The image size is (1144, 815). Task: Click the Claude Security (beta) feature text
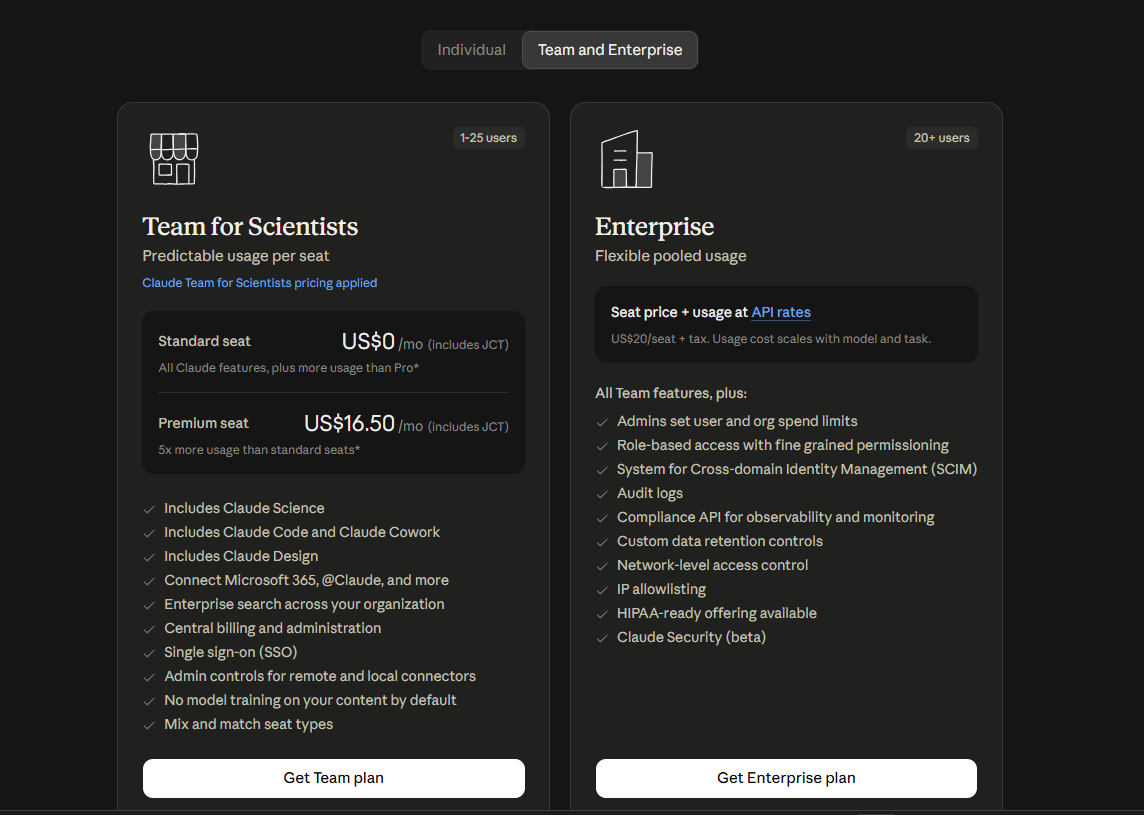pos(692,638)
